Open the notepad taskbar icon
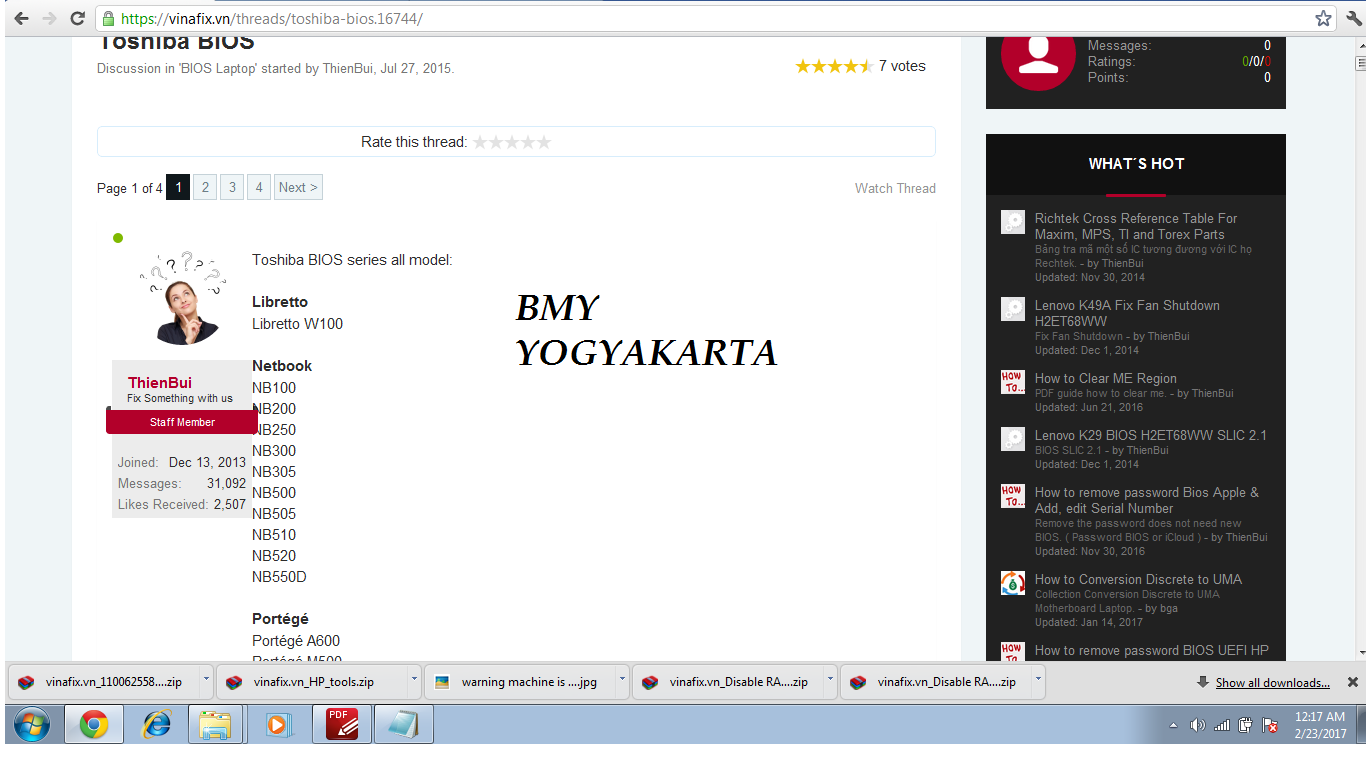 coord(403,724)
